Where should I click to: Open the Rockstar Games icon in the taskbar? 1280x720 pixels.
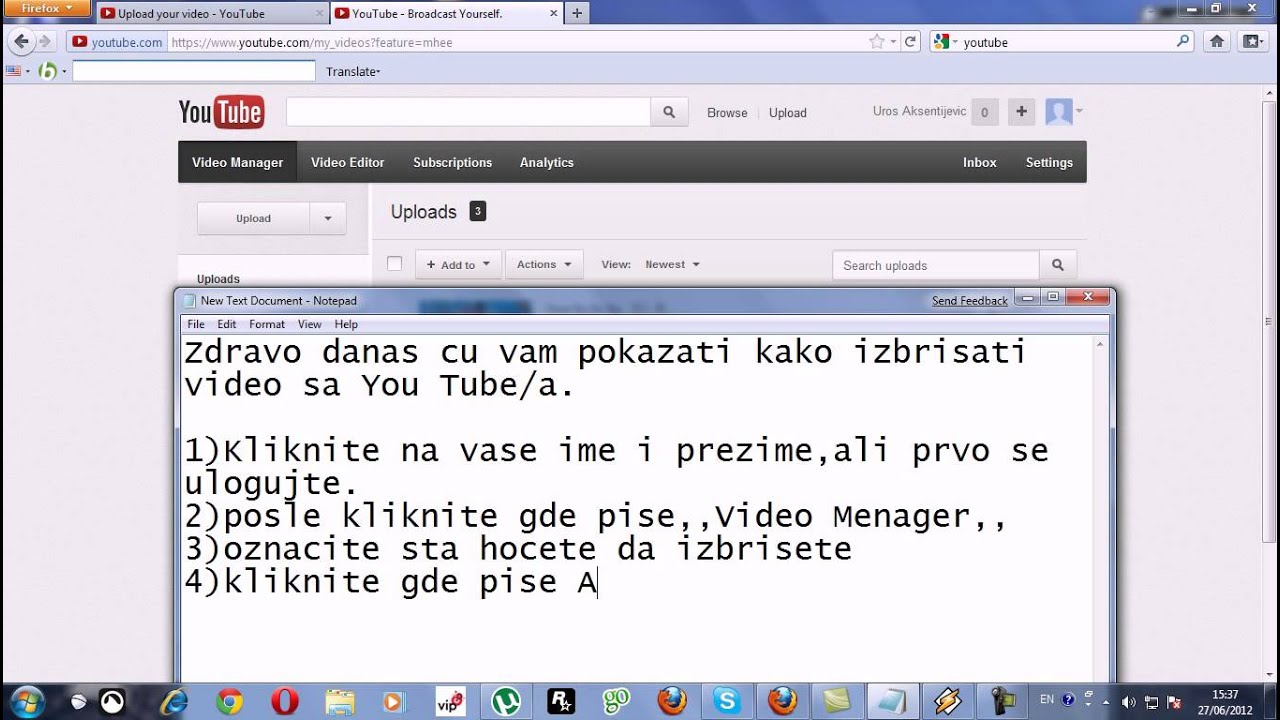(561, 701)
